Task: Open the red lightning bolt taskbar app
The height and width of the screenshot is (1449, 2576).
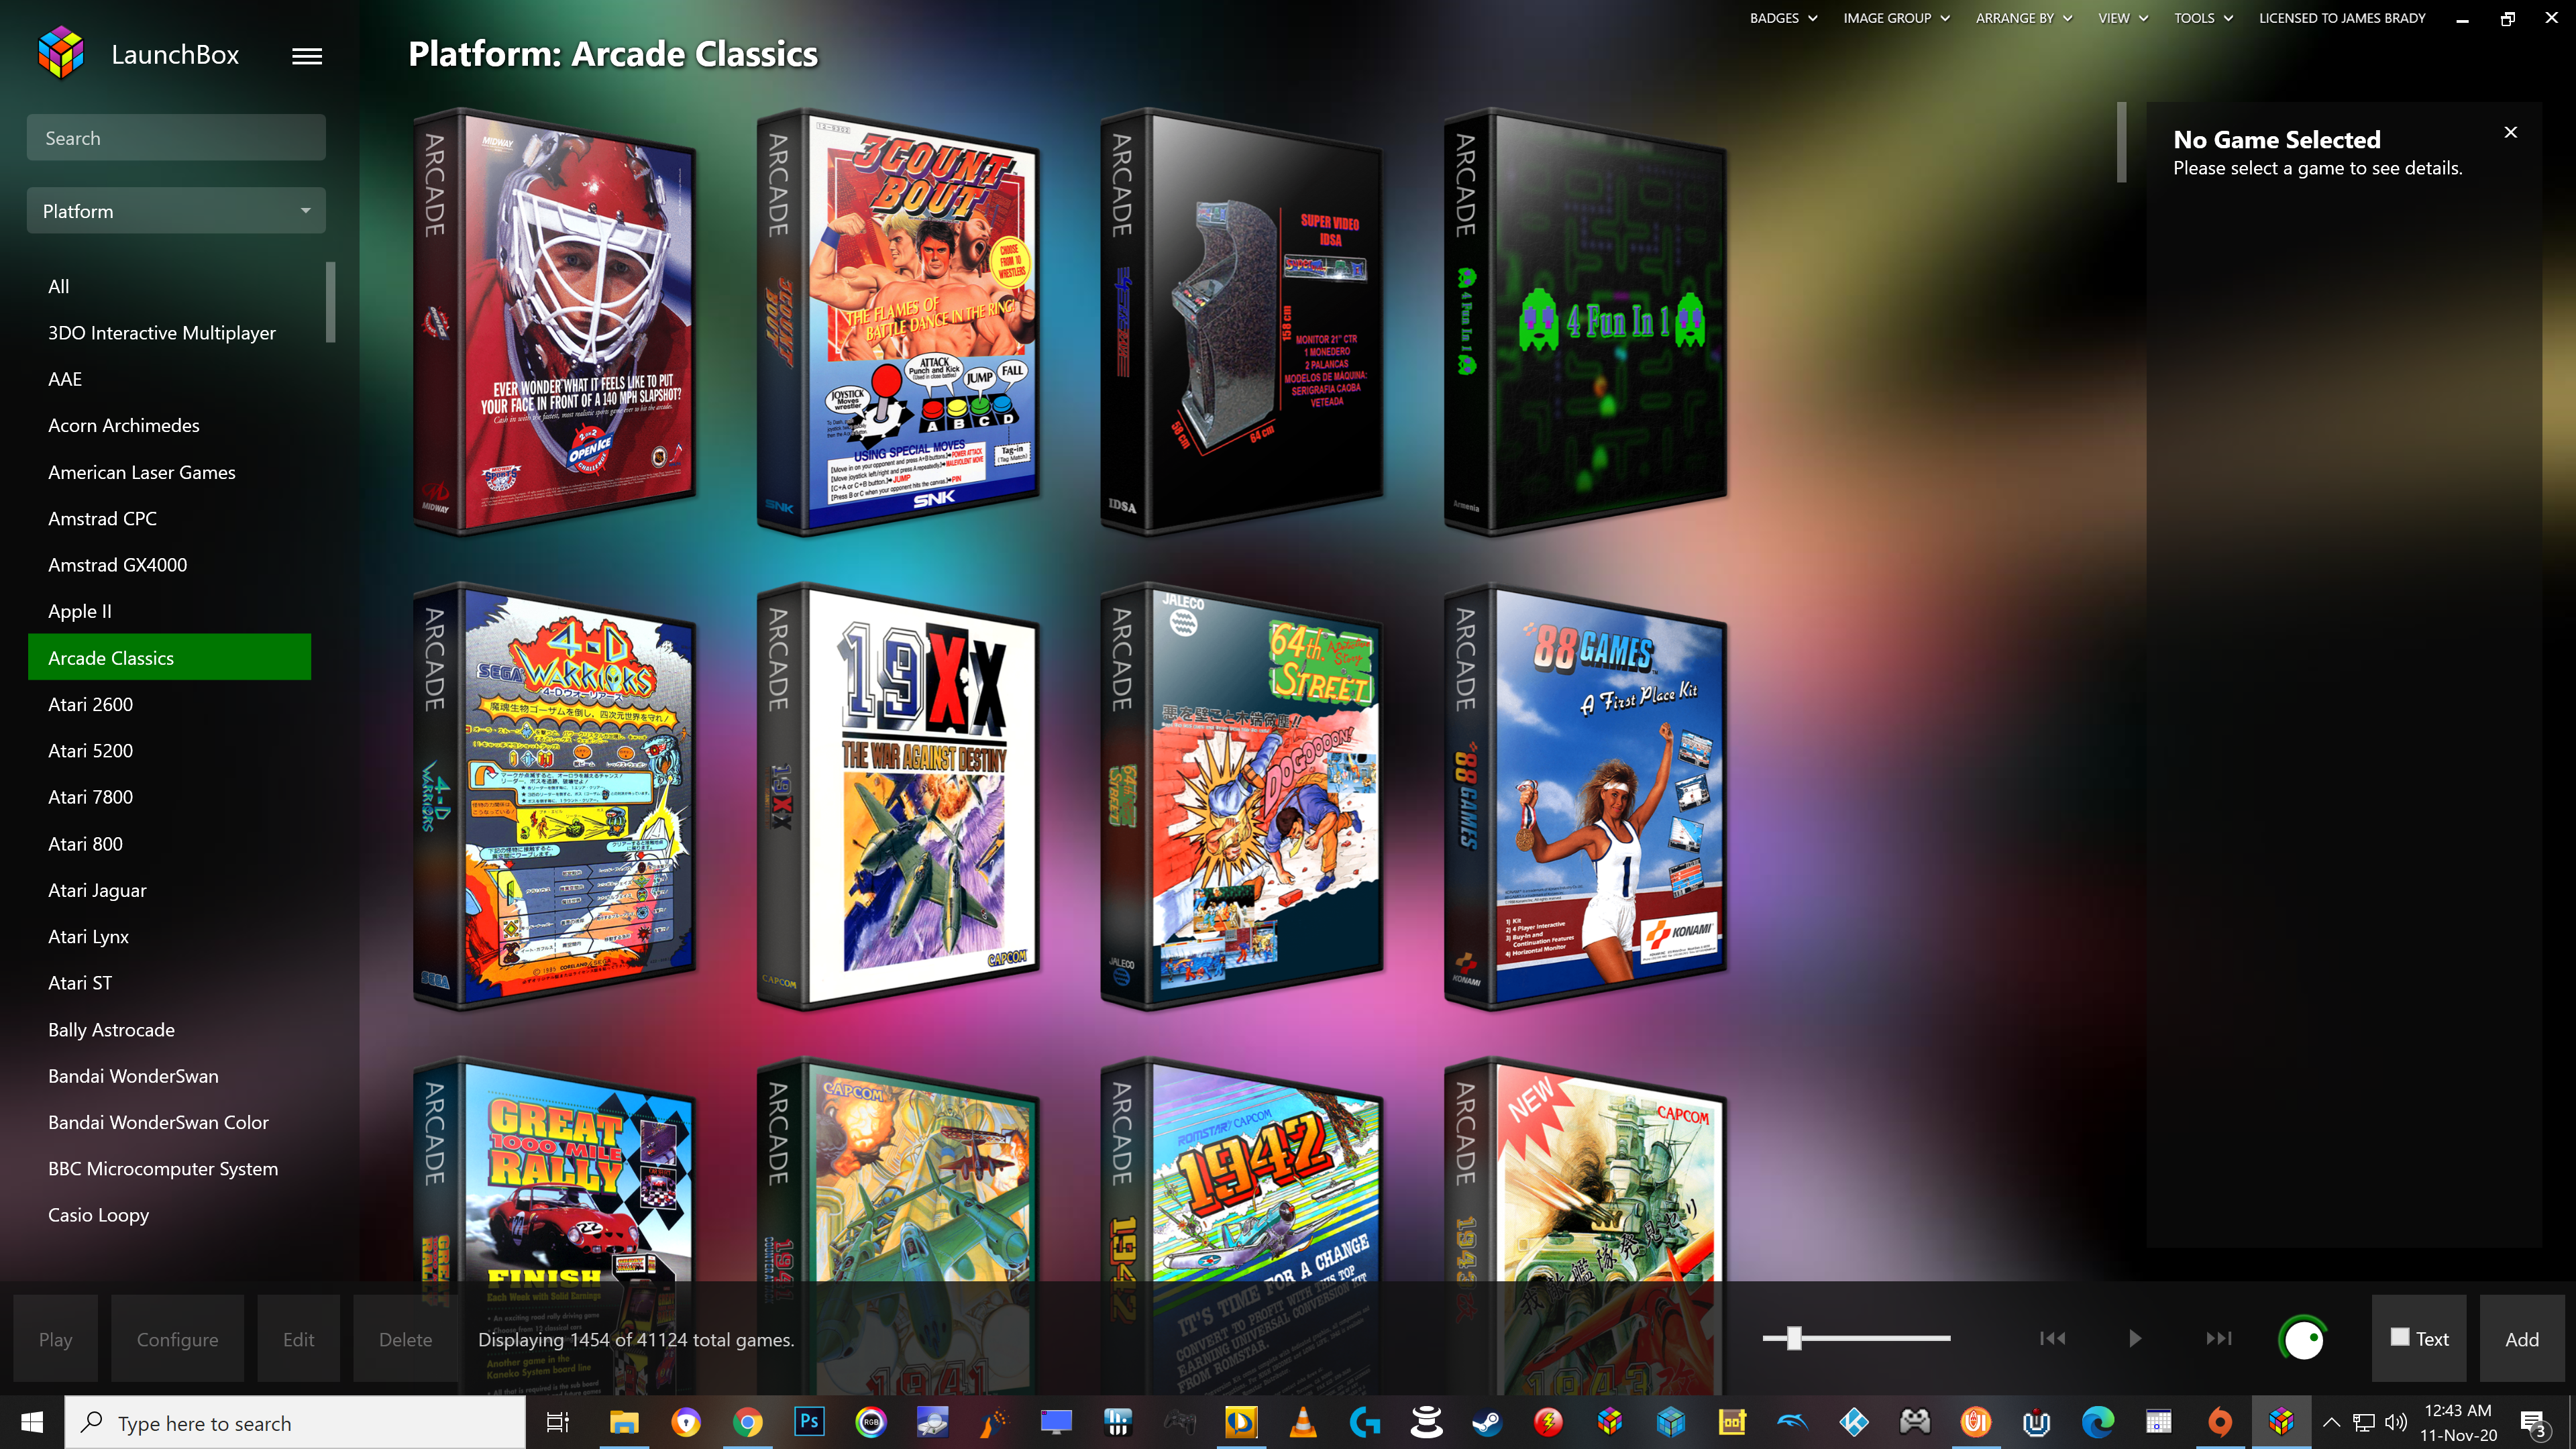Action: [1548, 1421]
